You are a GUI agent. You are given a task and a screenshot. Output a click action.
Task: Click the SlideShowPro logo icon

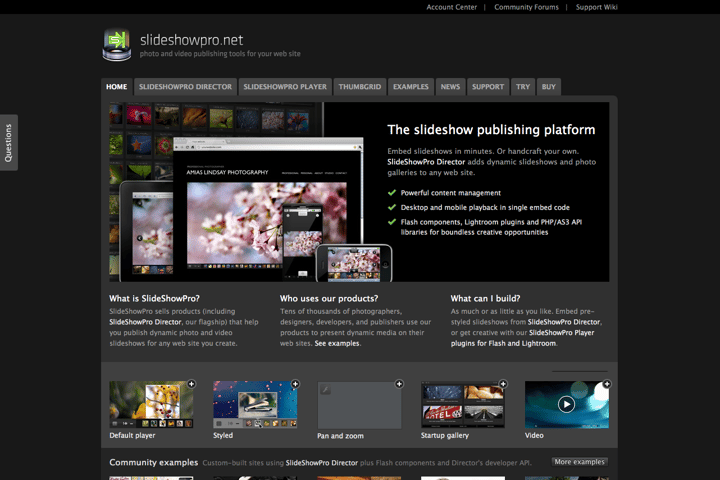117,45
